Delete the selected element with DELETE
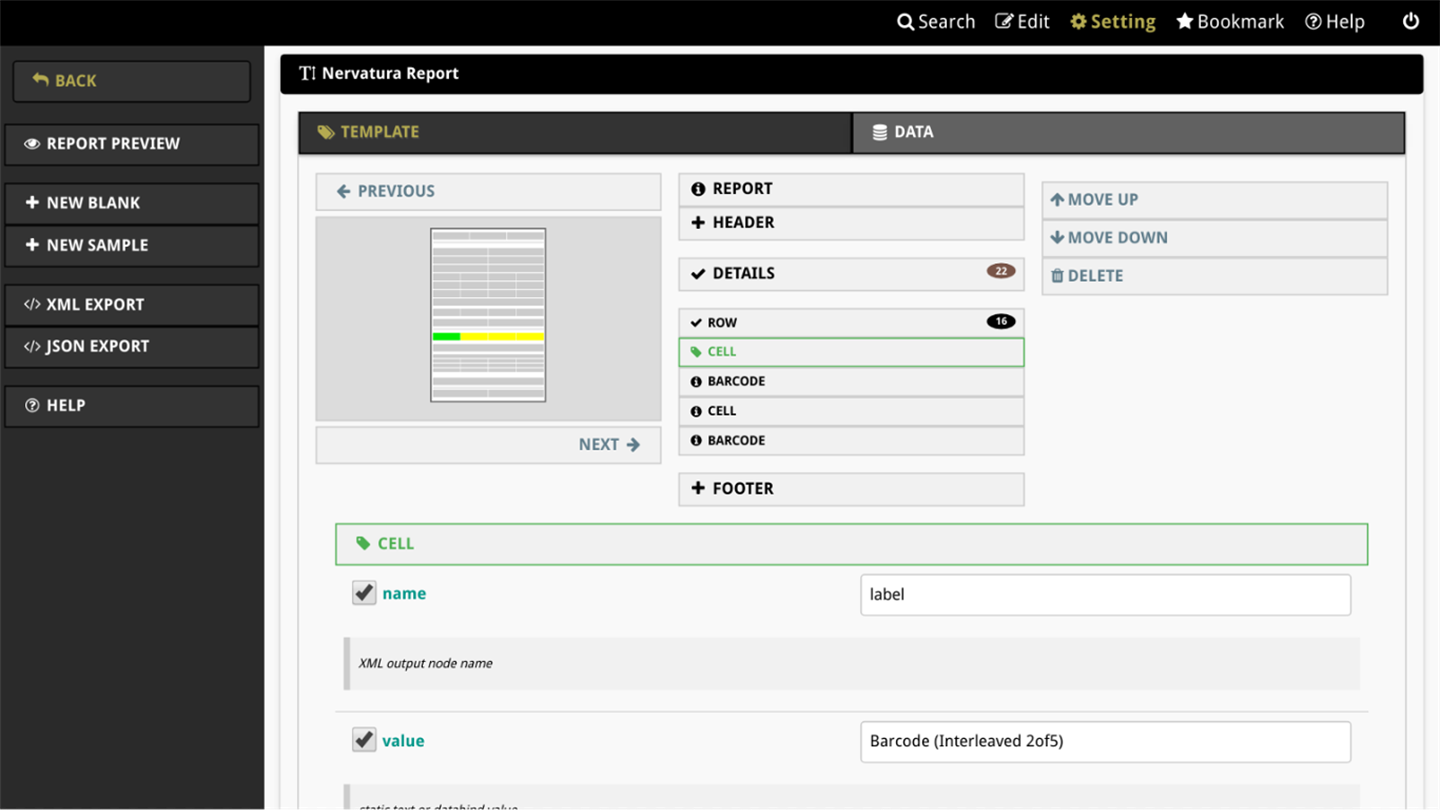Image resolution: width=1440 pixels, height=810 pixels. coord(1214,276)
